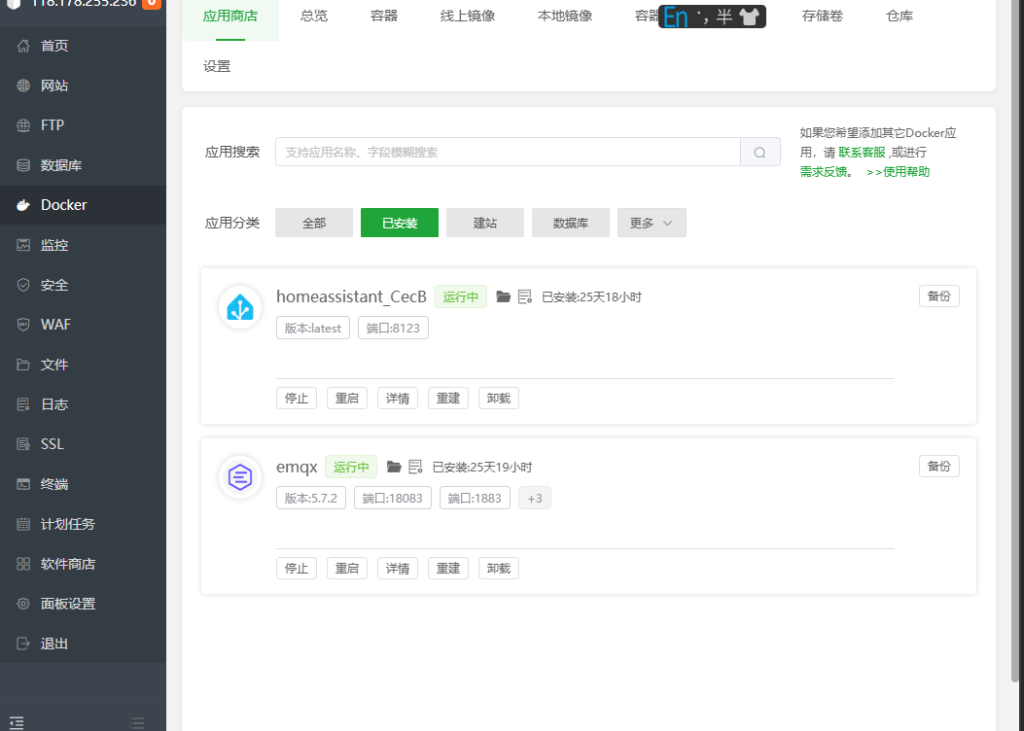
Task: Click the calendar icon beside 计划任务
Action: coord(24,524)
